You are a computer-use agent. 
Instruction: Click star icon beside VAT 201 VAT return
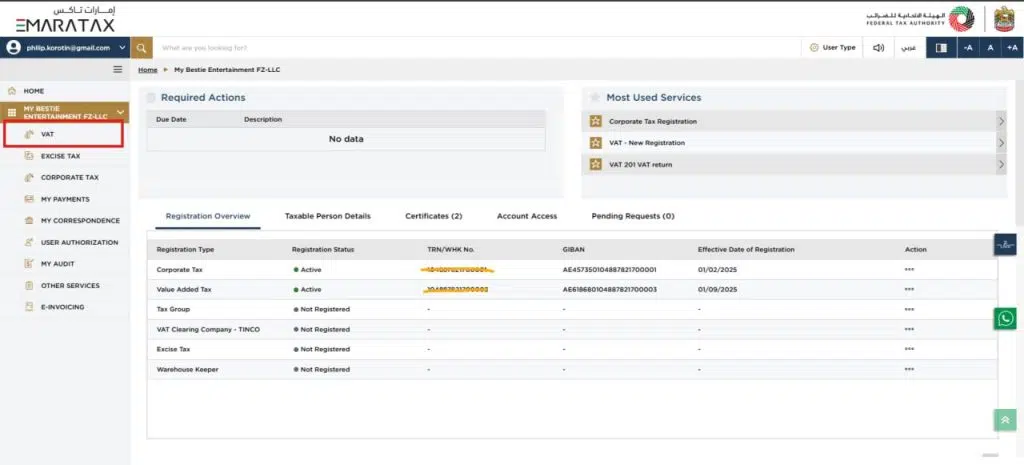595,165
